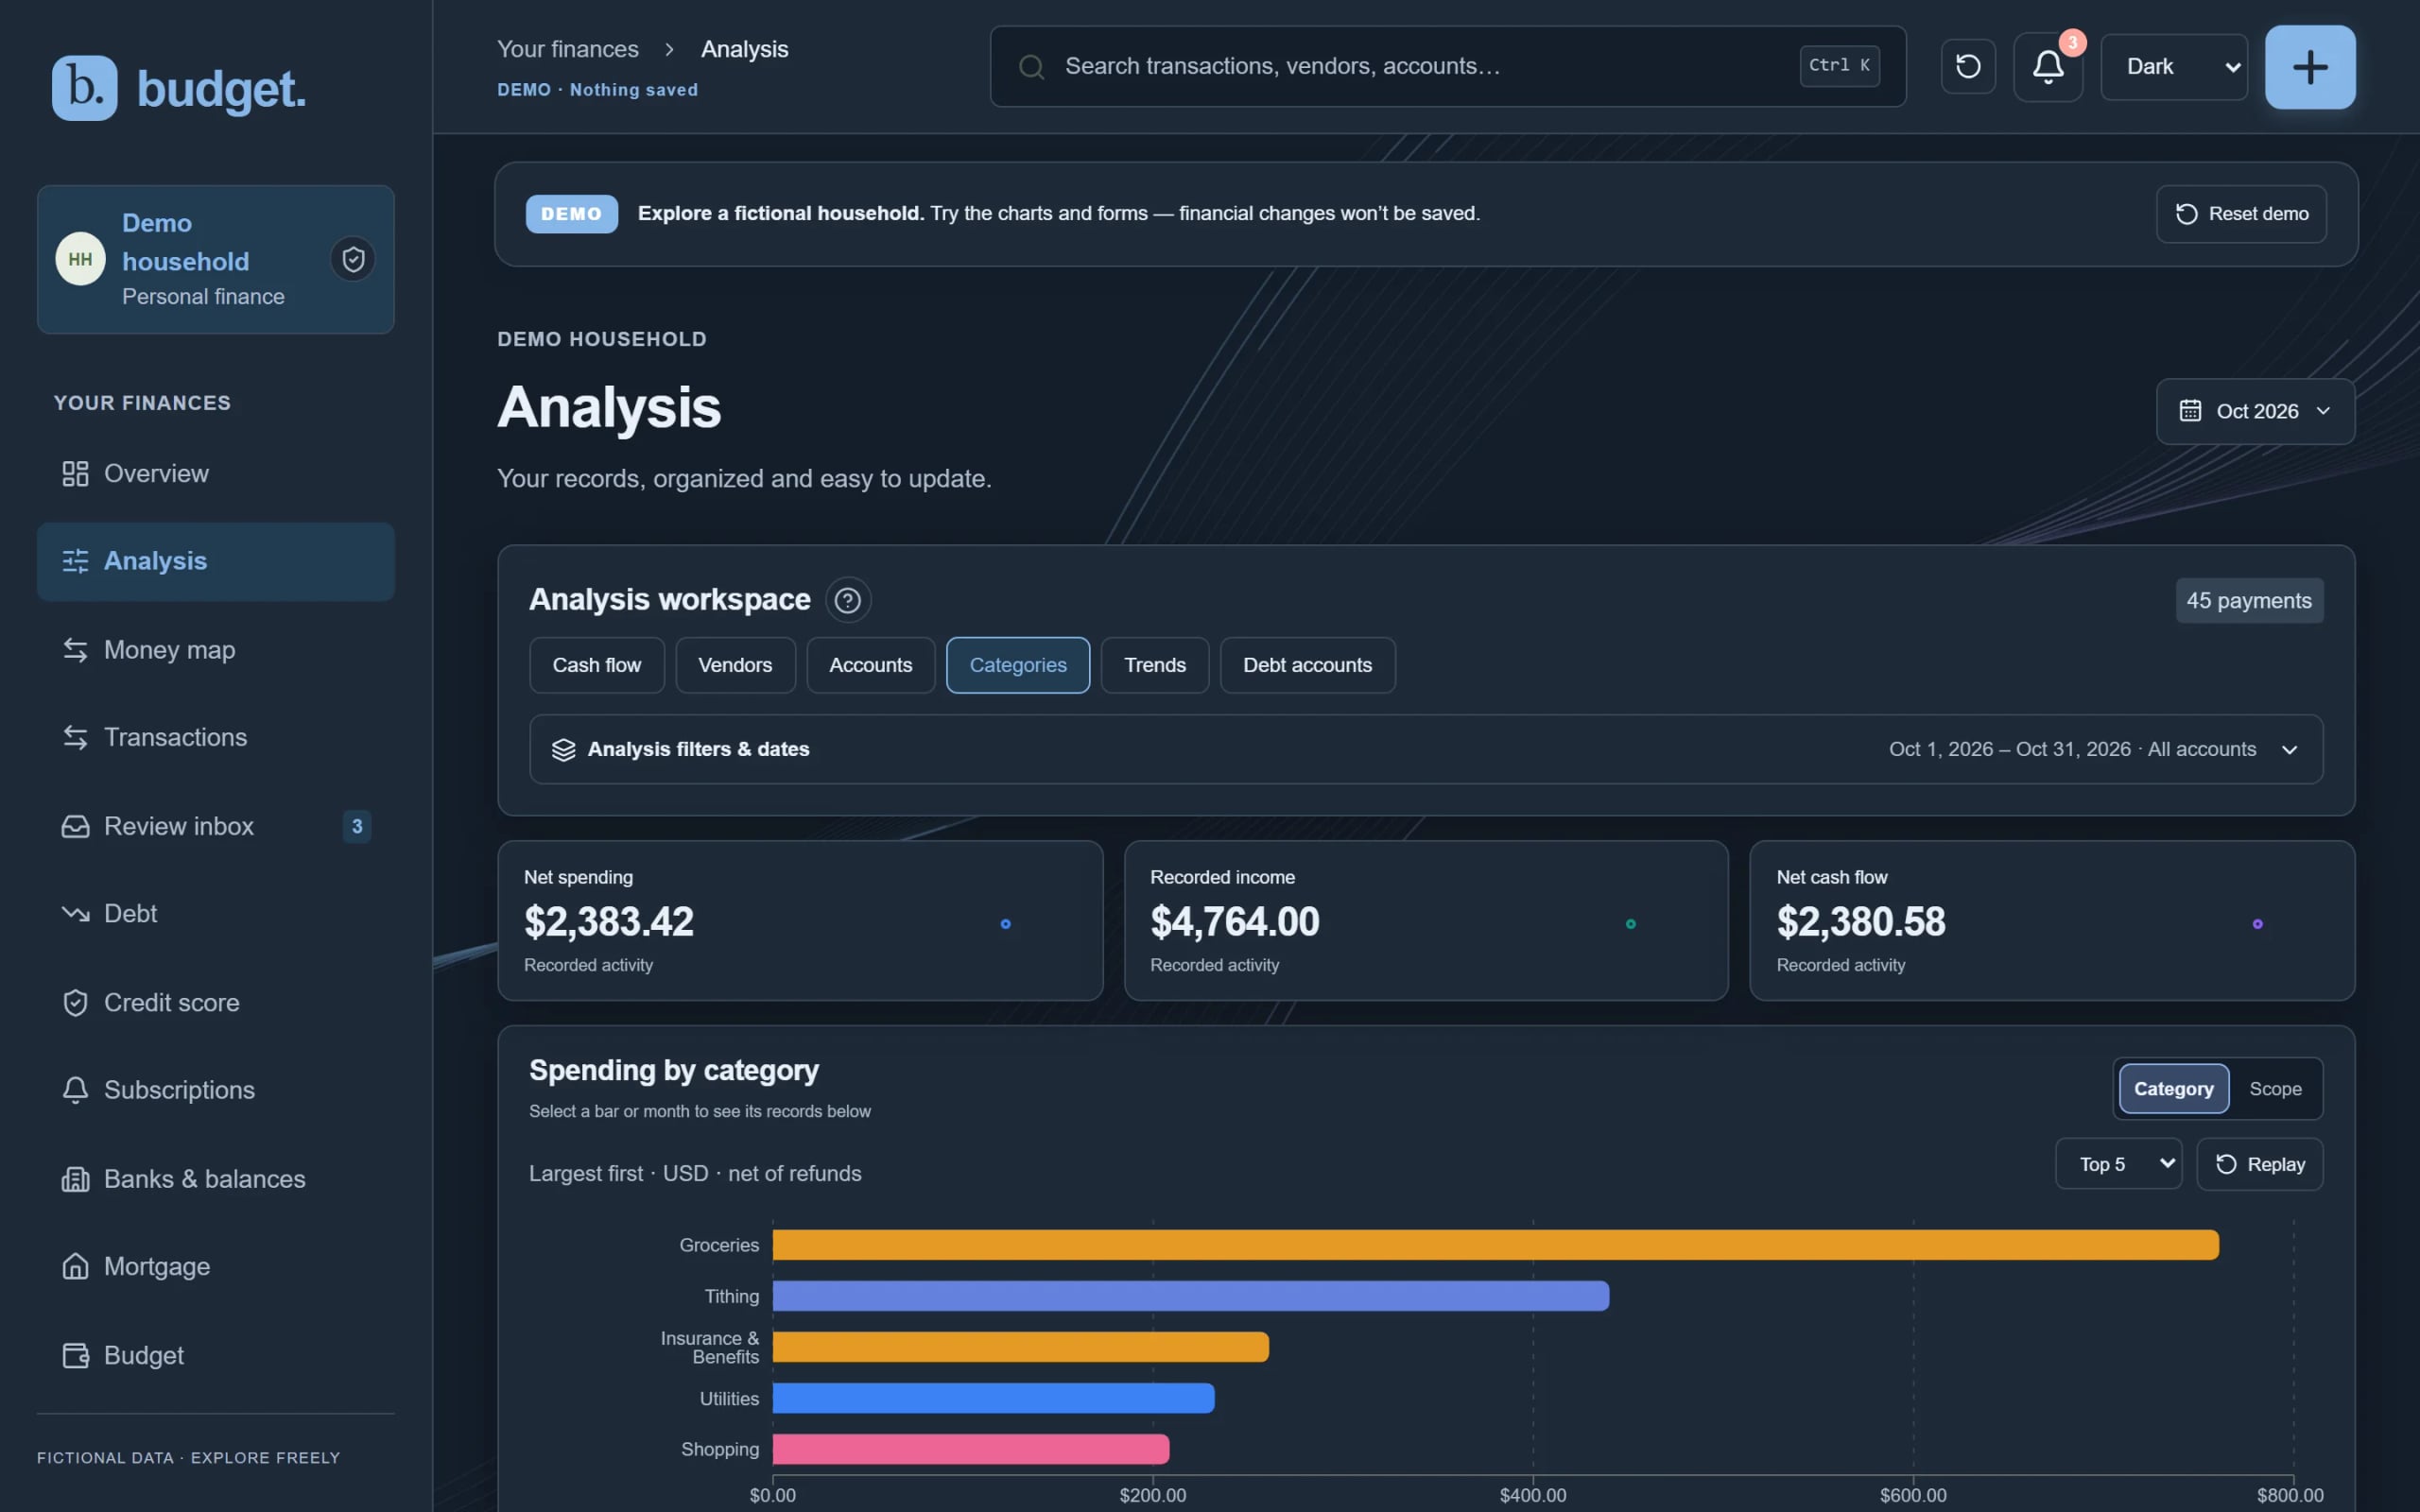Image resolution: width=2420 pixels, height=1512 pixels.
Task: Click the '$2,380.58' net cash flow value
Action: coord(1861,922)
